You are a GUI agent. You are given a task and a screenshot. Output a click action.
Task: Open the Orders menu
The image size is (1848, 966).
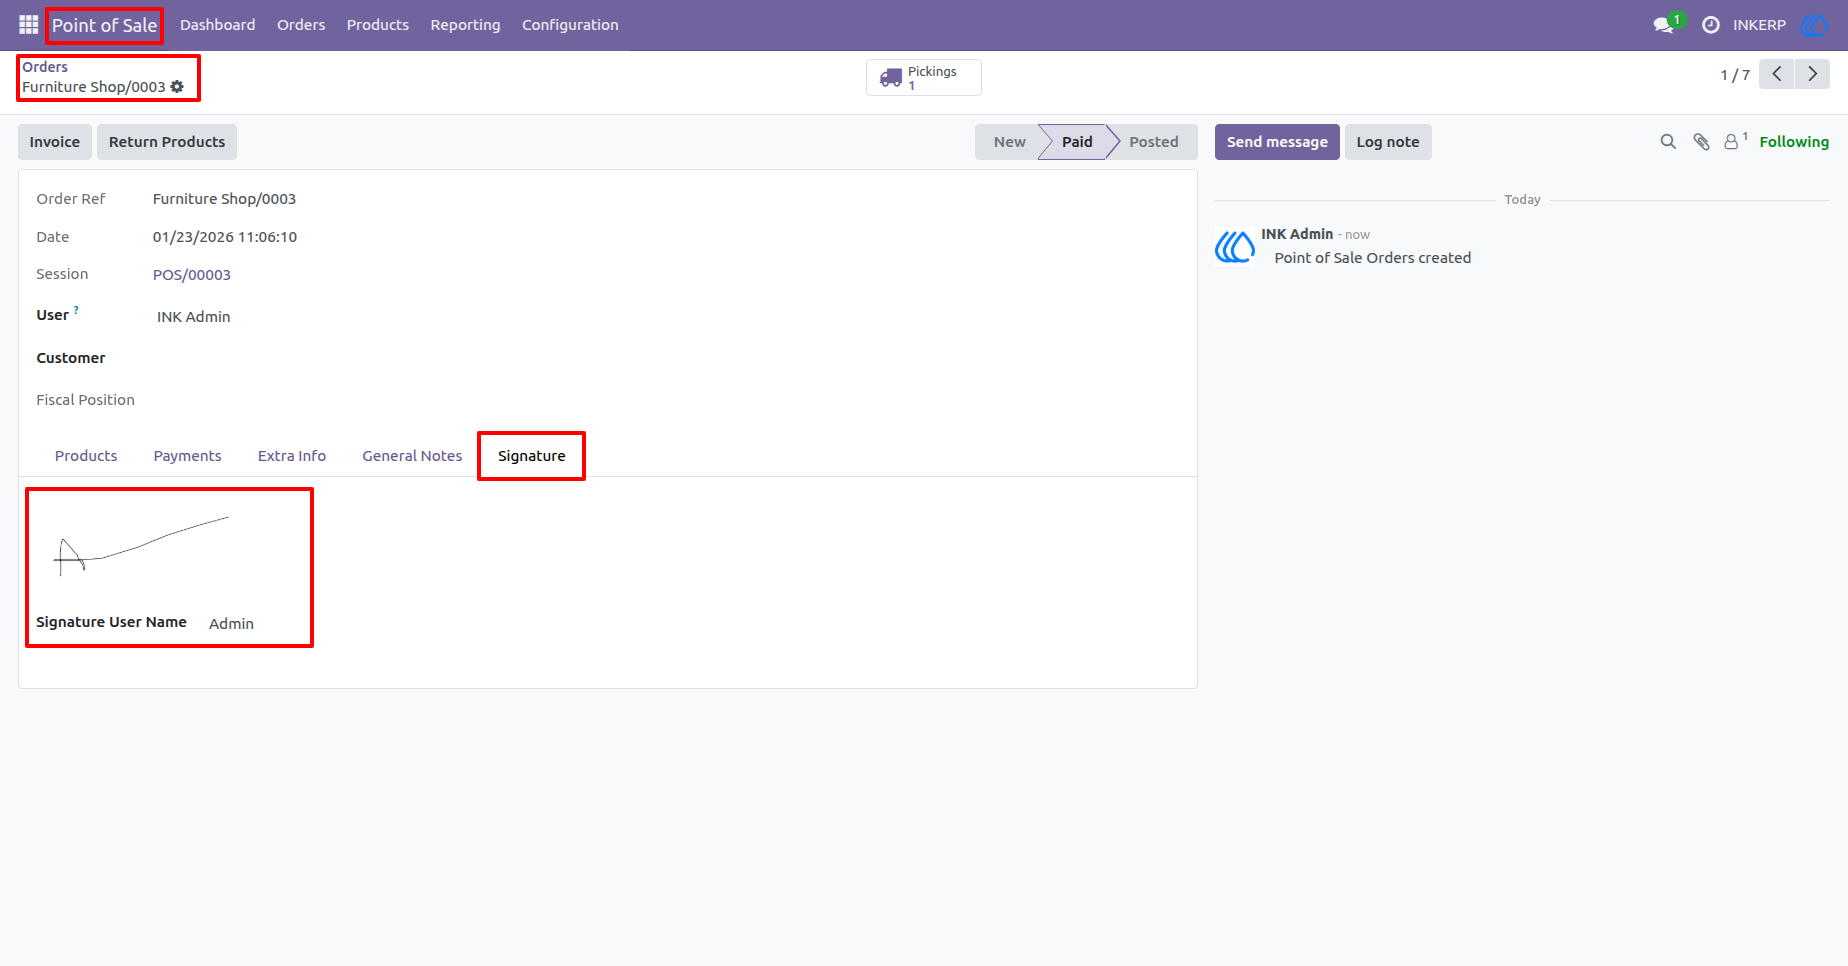point(301,25)
